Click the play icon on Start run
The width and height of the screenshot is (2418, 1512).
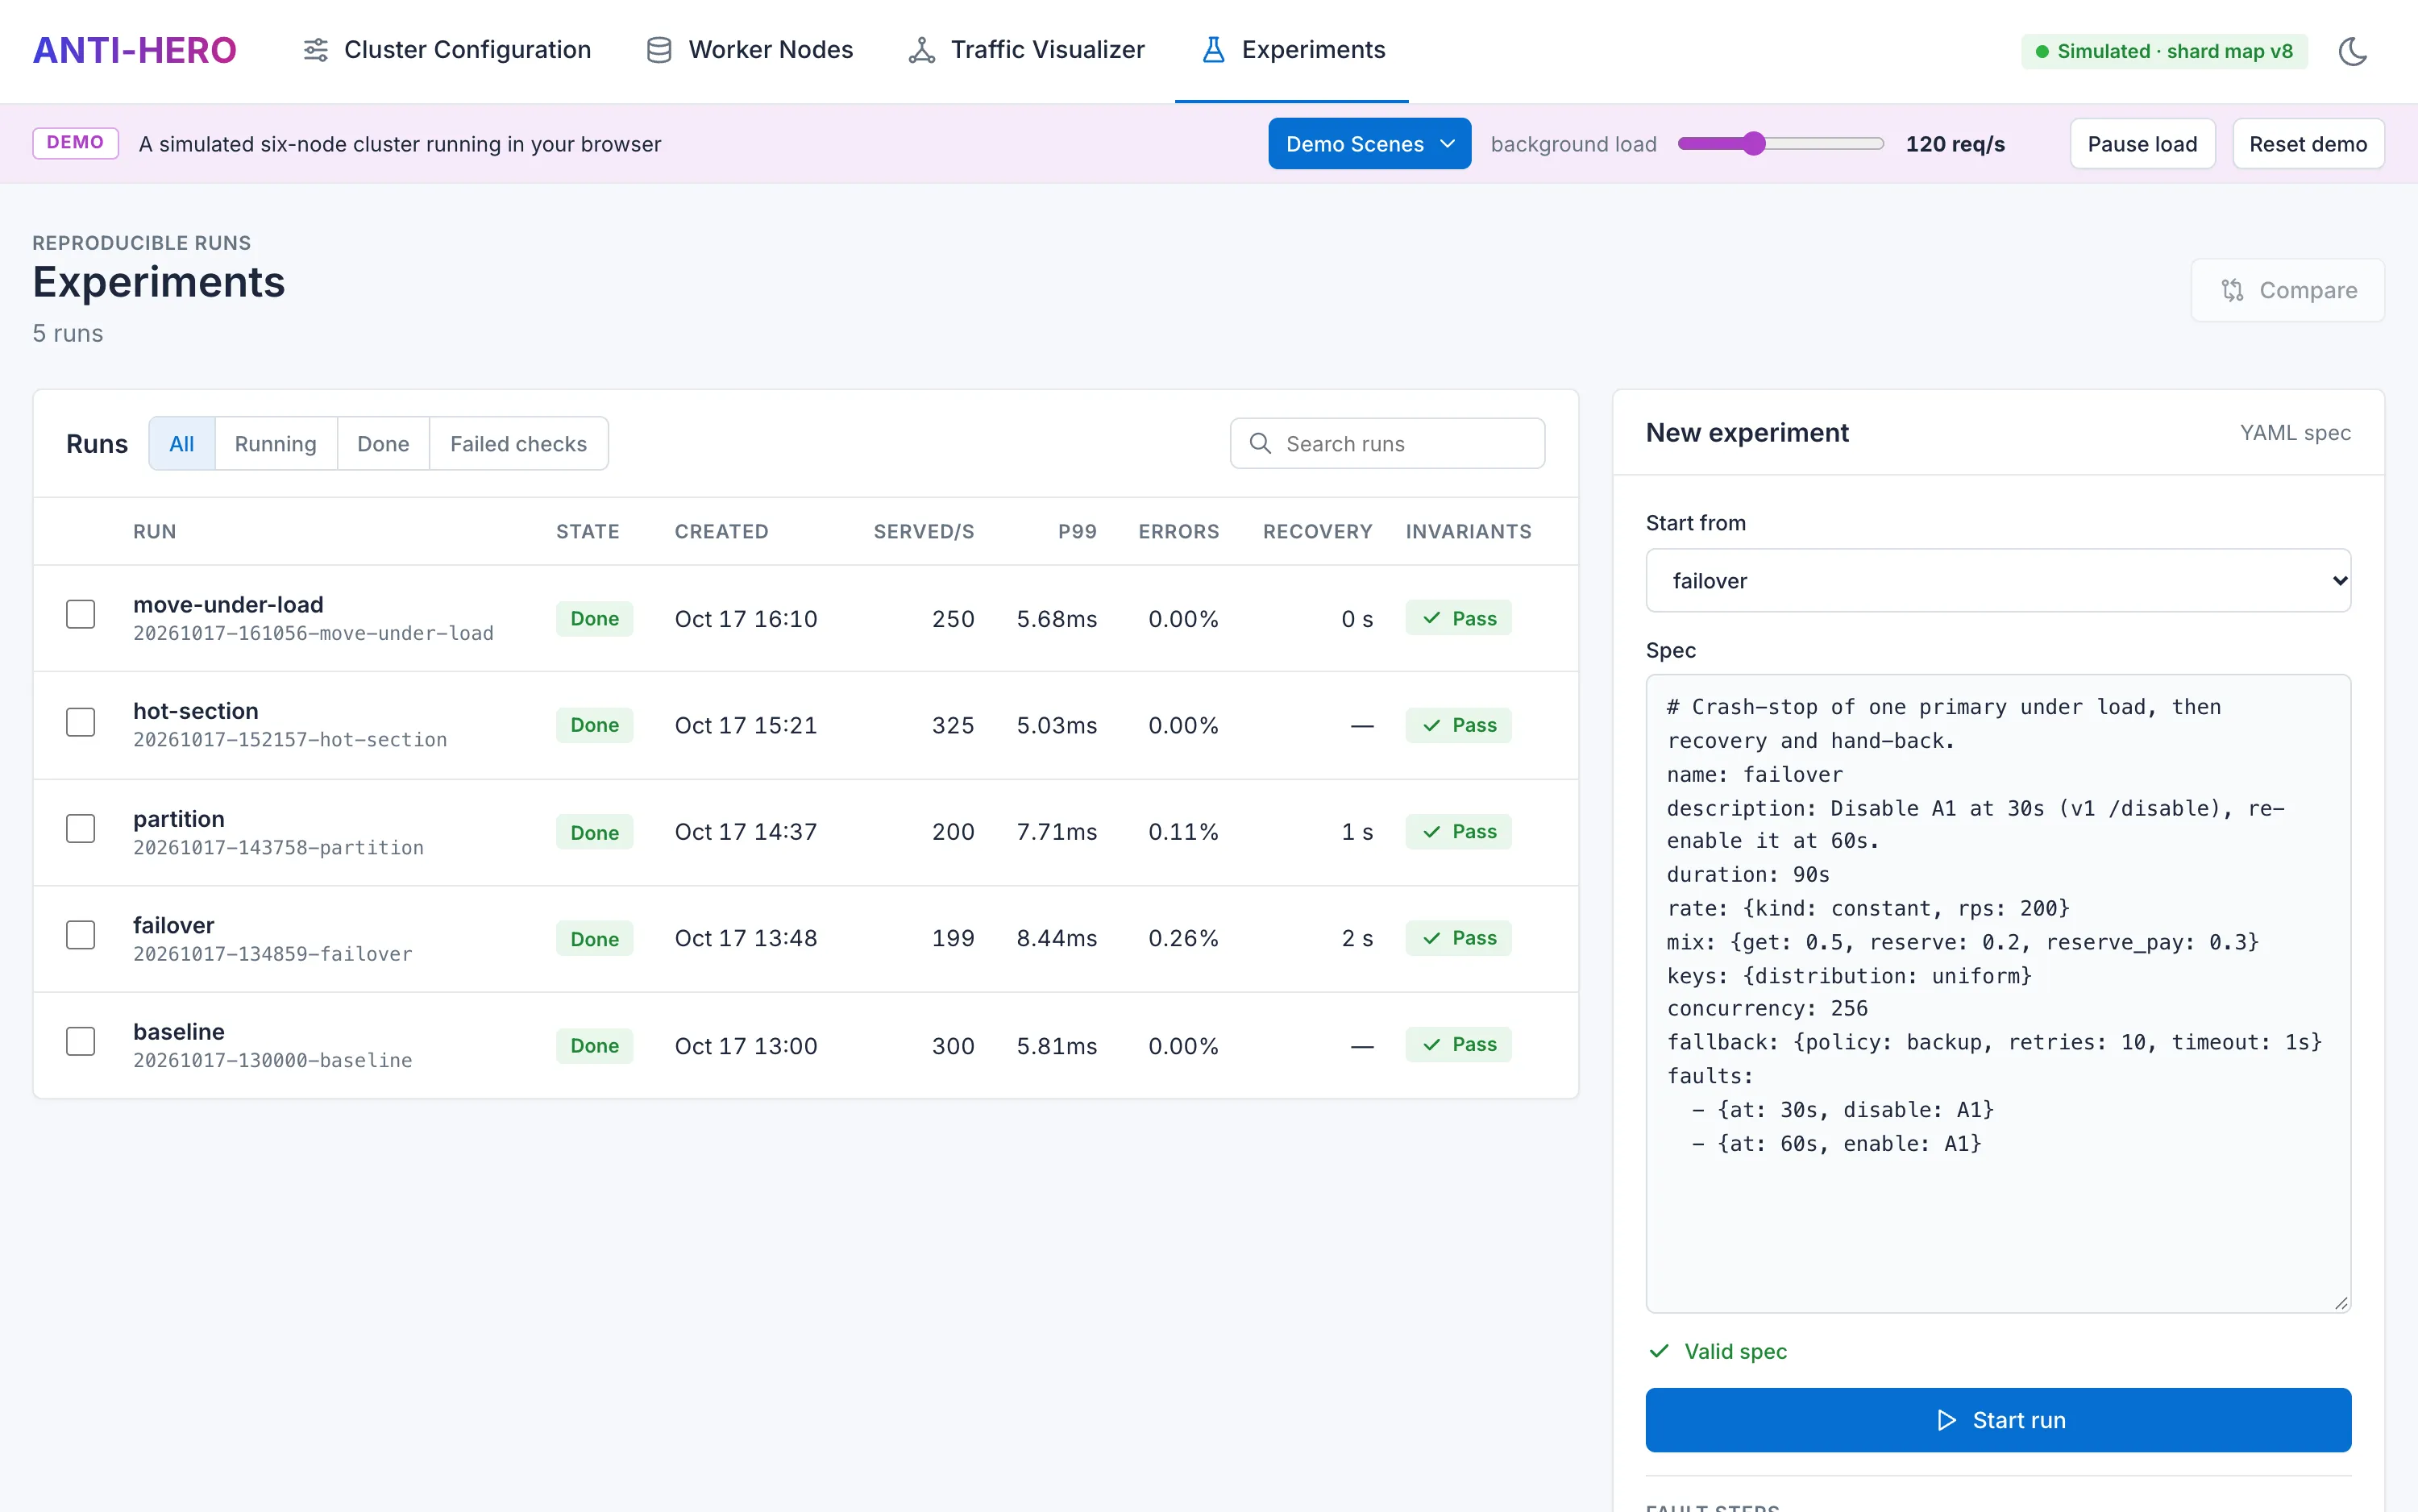[1946, 1420]
